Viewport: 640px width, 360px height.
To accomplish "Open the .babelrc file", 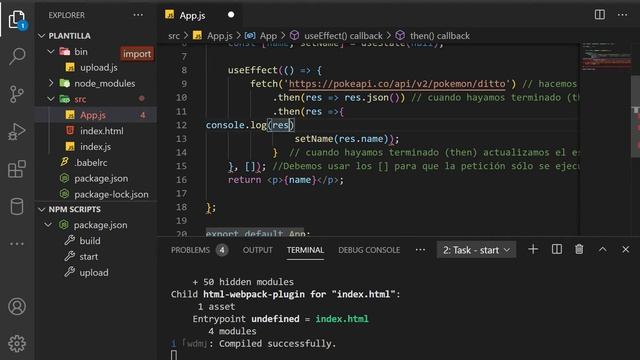I will [x=91, y=162].
